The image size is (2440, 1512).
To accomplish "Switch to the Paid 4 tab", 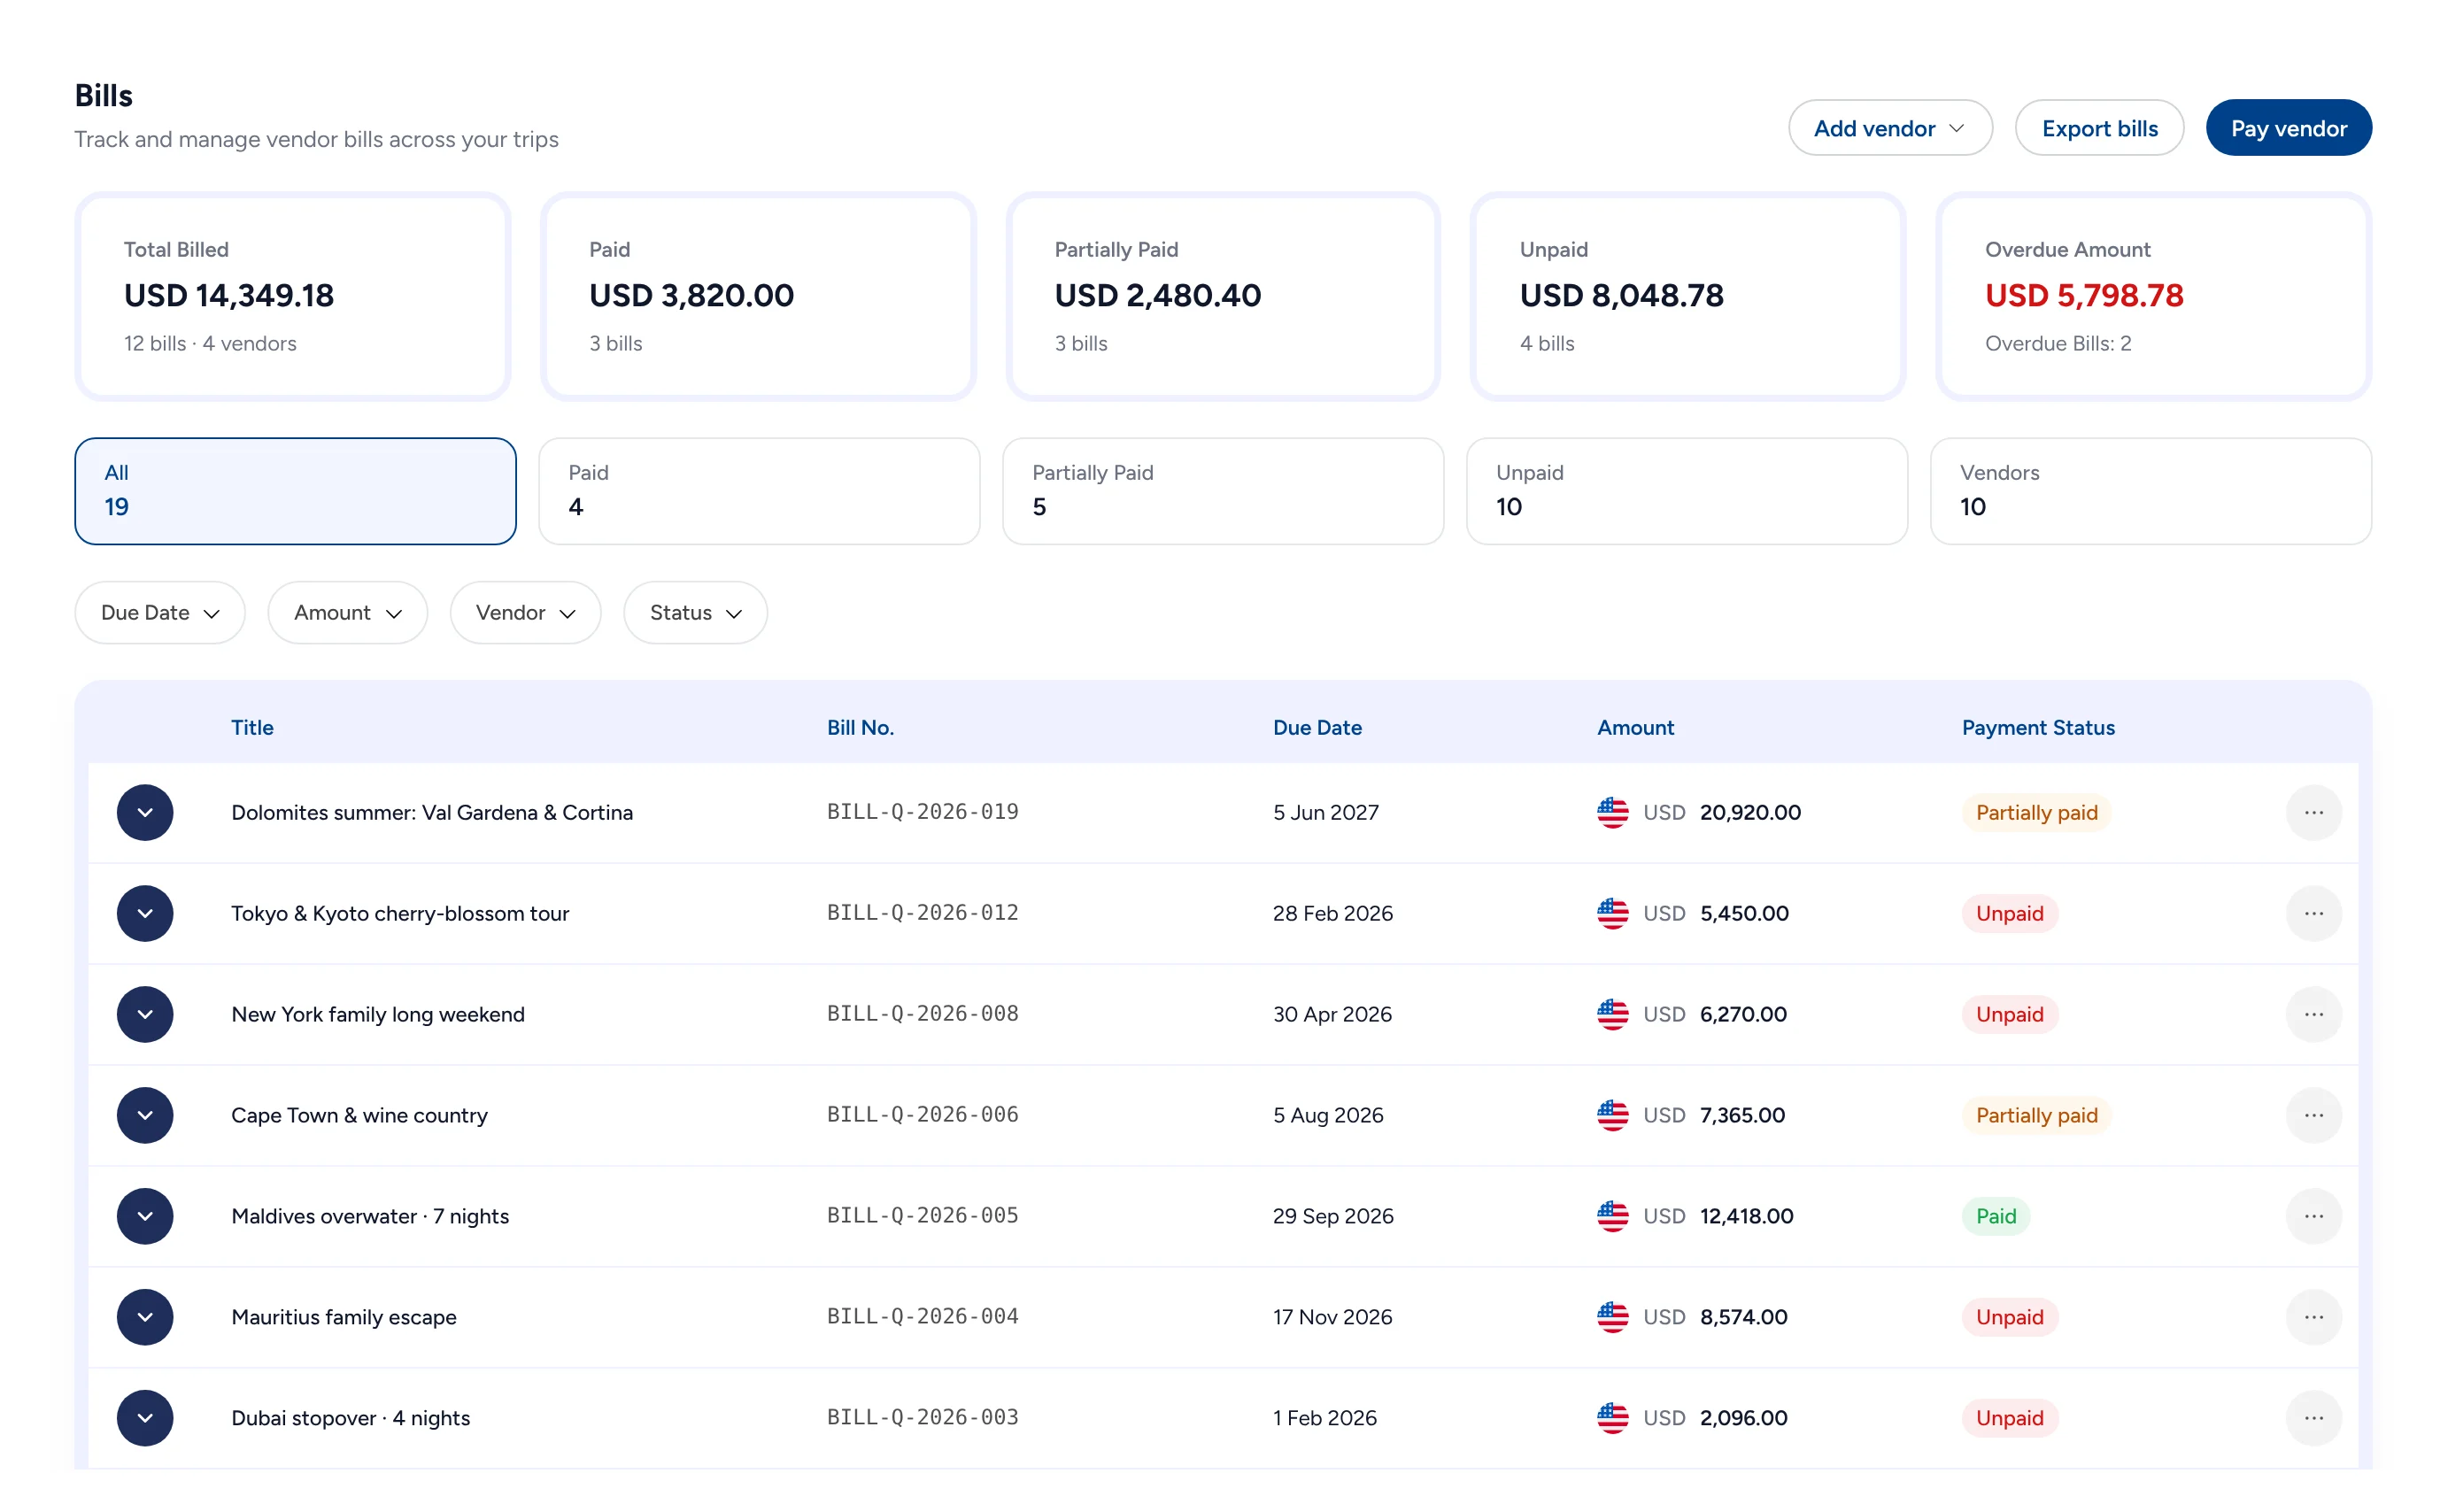I will [759, 491].
